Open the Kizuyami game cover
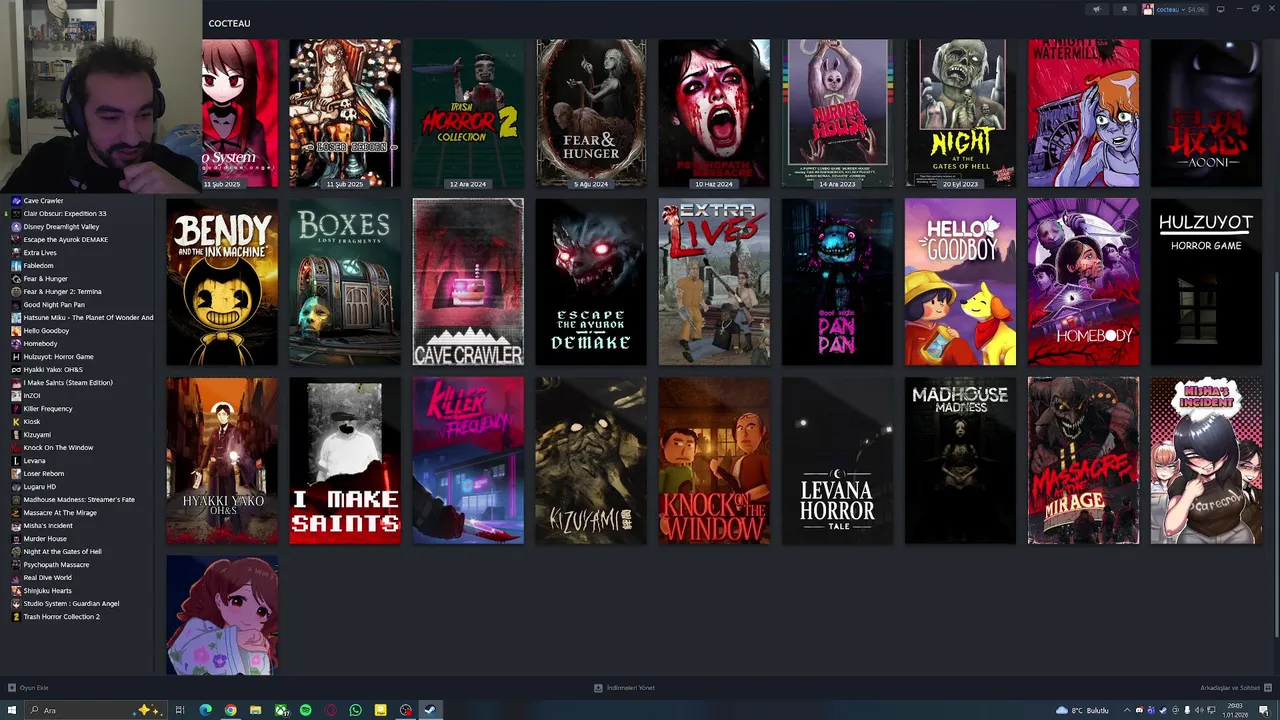Image resolution: width=1280 pixels, height=720 pixels. (x=591, y=461)
